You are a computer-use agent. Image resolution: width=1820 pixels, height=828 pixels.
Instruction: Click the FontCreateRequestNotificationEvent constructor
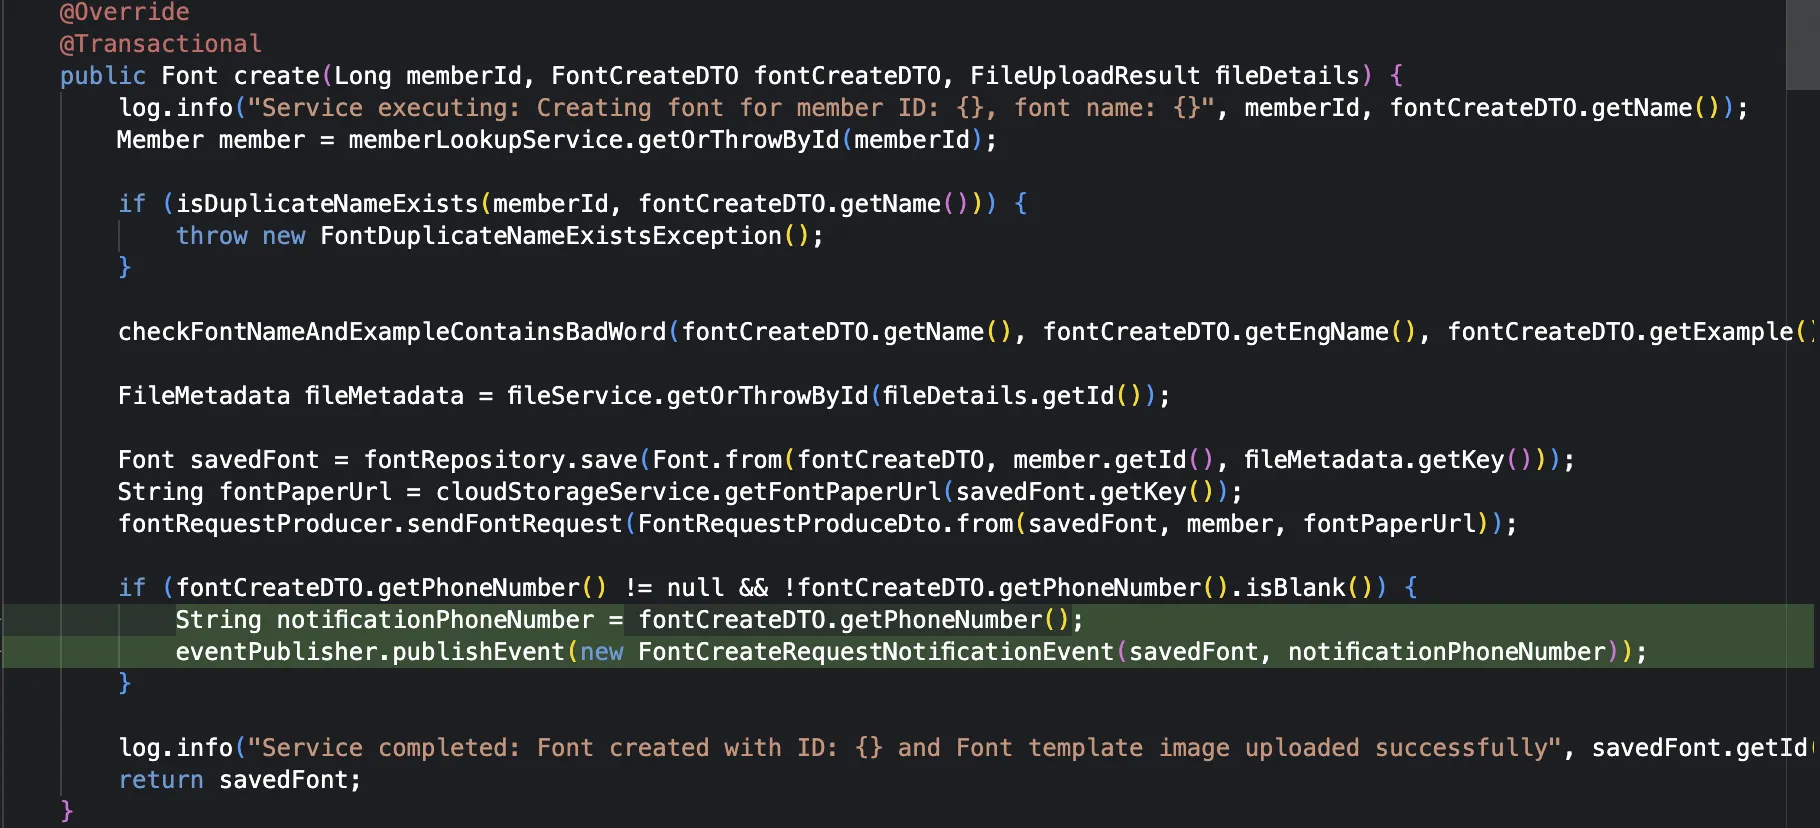click(875, 652)
